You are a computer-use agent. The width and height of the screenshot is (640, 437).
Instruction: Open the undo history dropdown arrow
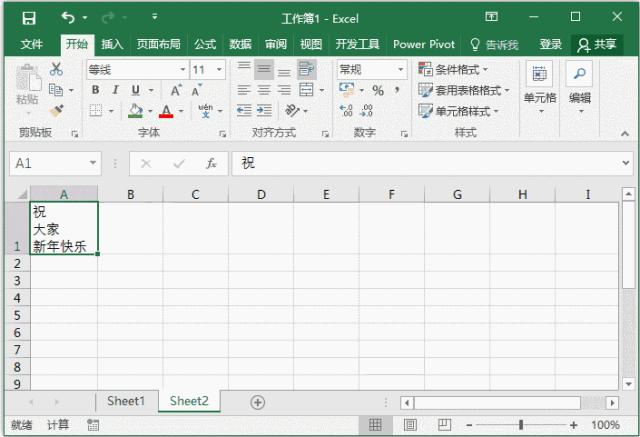pyautogui.click(x=85, y=18)
